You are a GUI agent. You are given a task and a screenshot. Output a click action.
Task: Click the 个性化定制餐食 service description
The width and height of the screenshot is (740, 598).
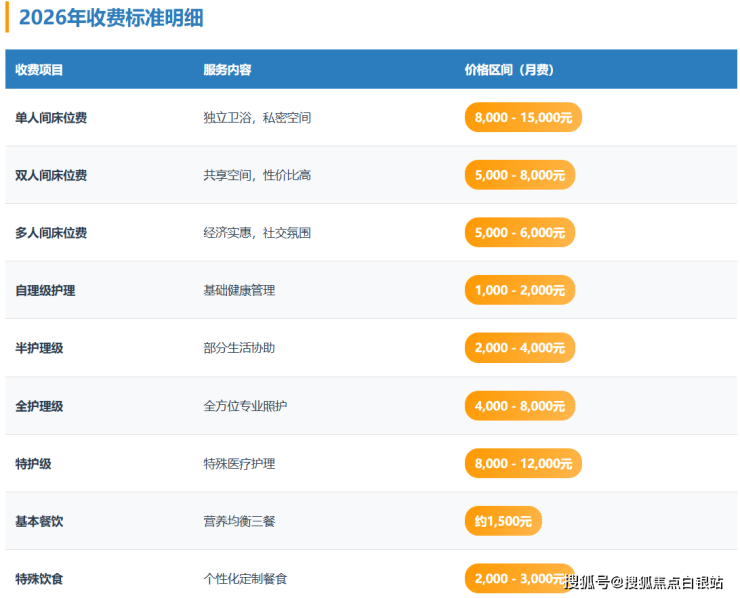(x=245, y=578)
